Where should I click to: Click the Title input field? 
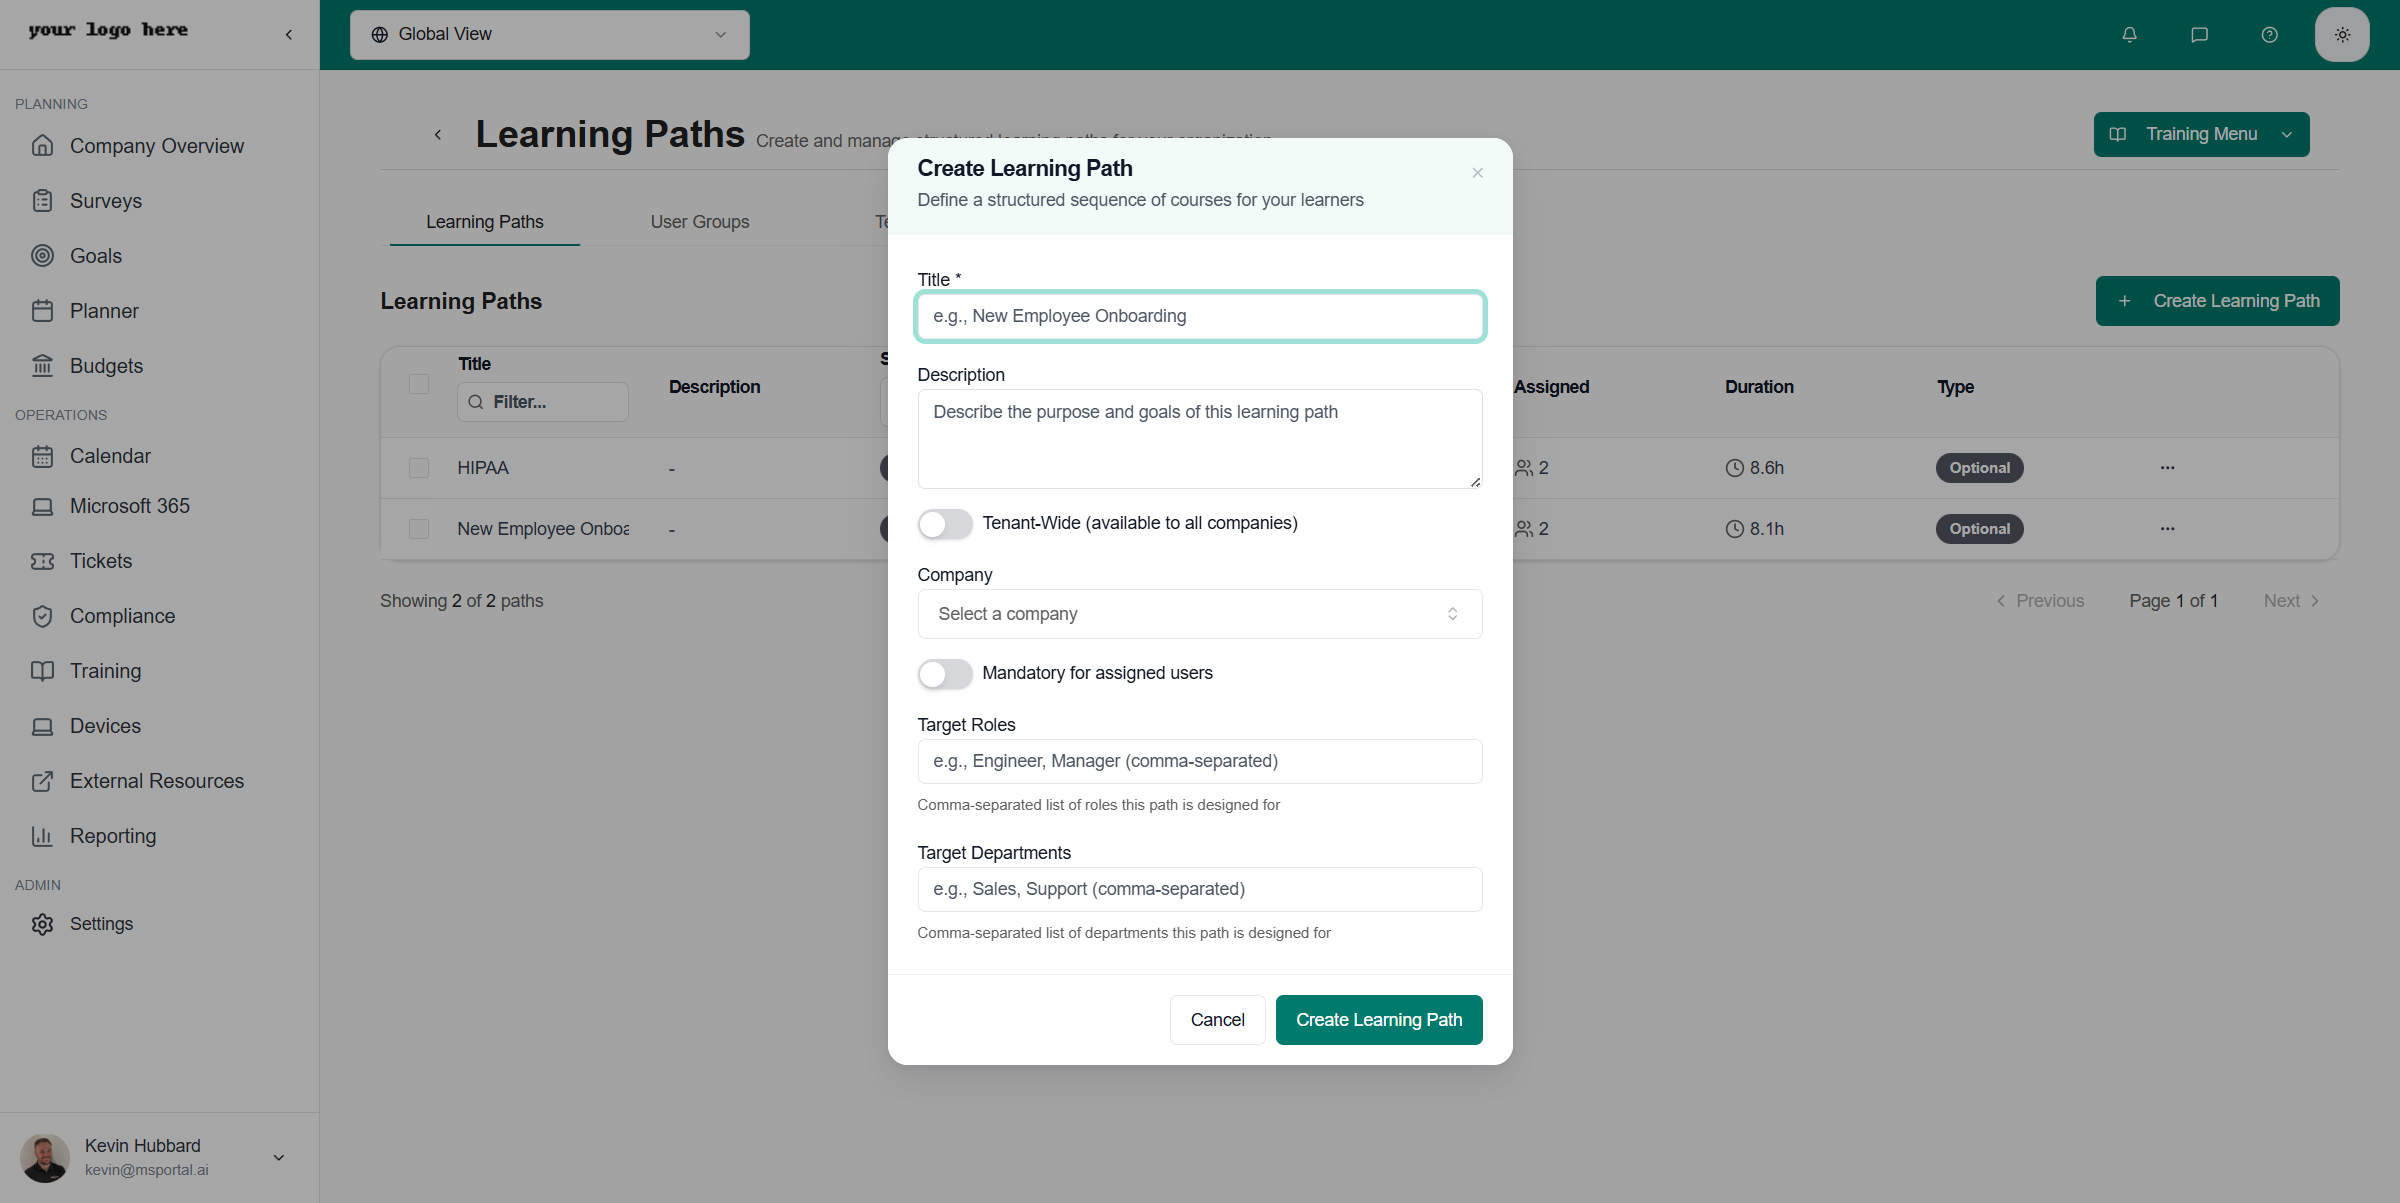1199,316
